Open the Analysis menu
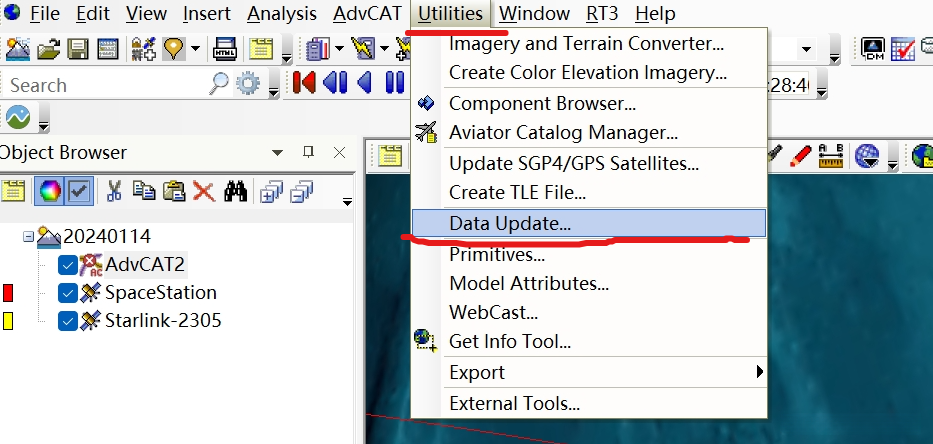The height and width of the screenshot is (444, 933). coord(281,13)
